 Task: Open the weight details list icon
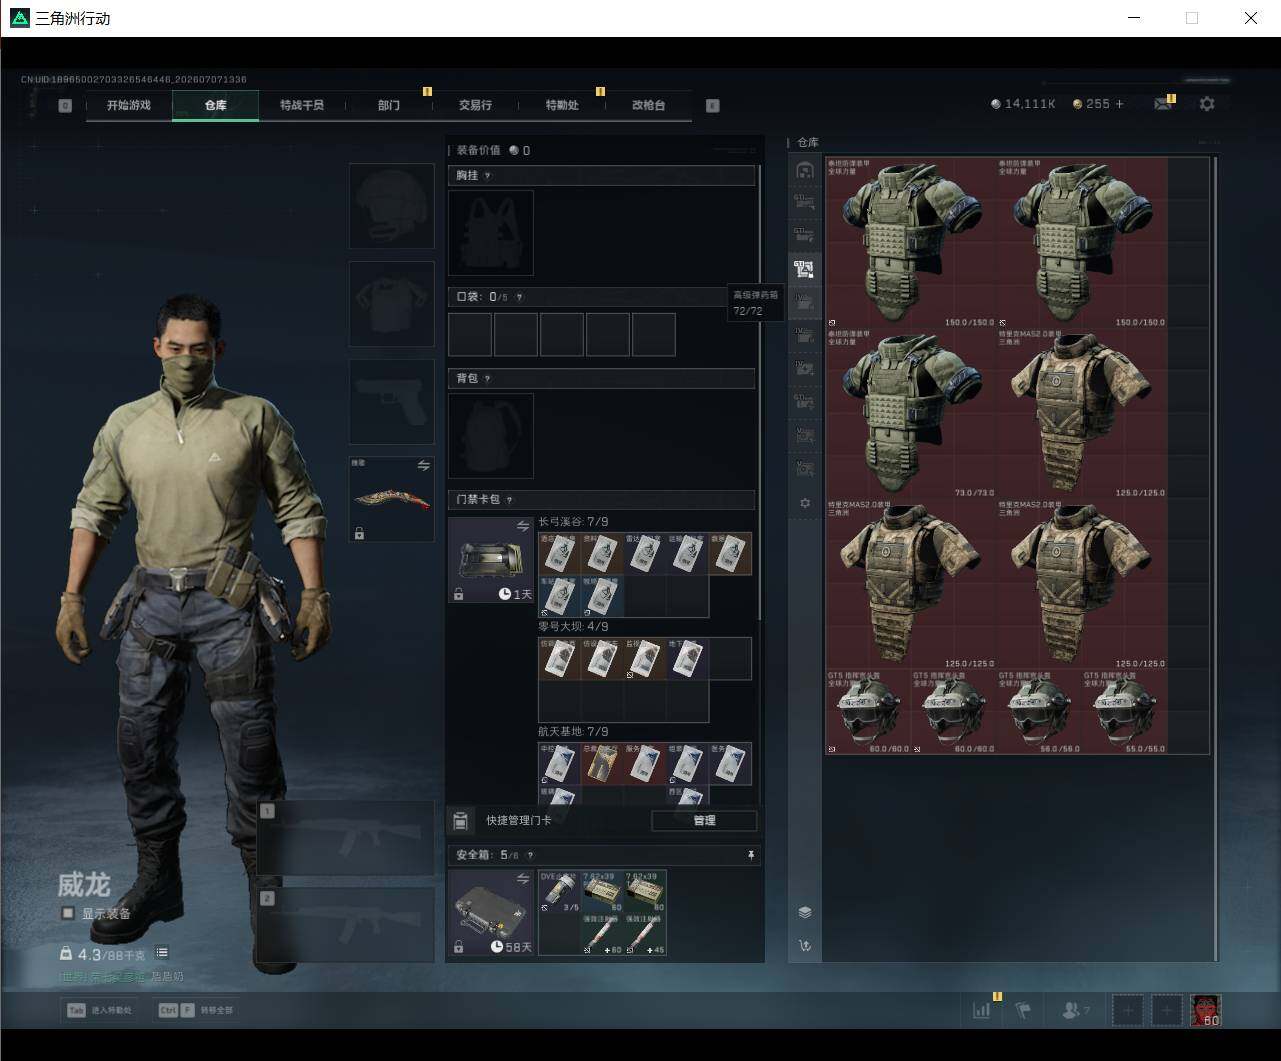pos(162,953)
